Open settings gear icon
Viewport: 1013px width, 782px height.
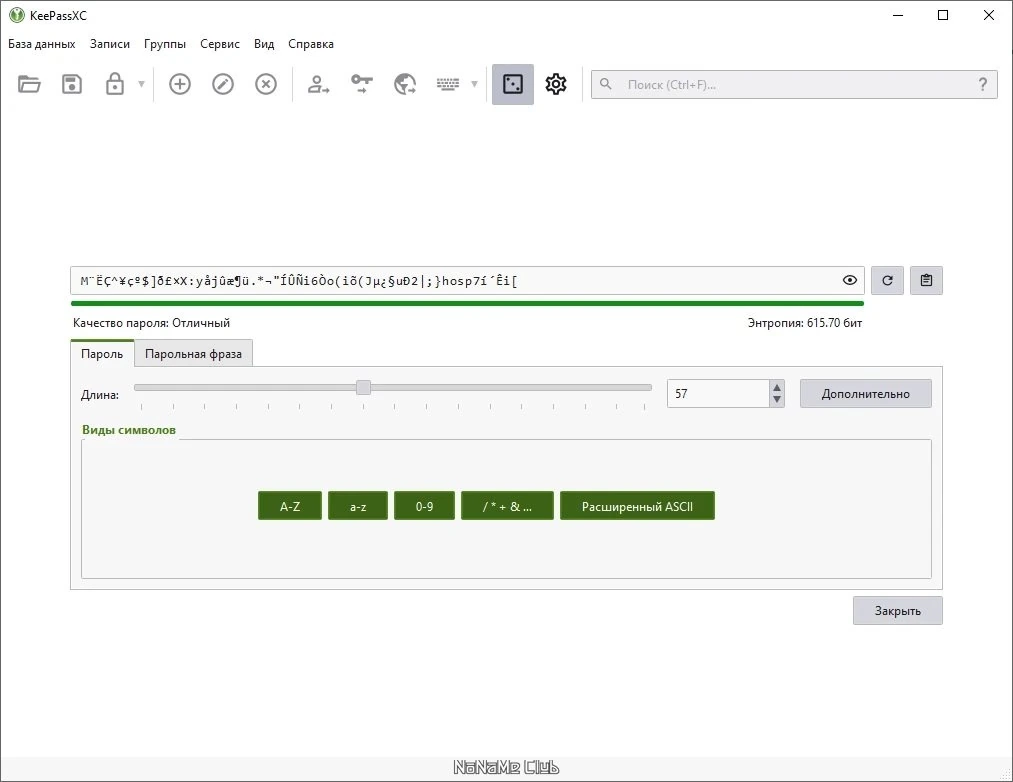pyautogui.click(x=556, y=84)
